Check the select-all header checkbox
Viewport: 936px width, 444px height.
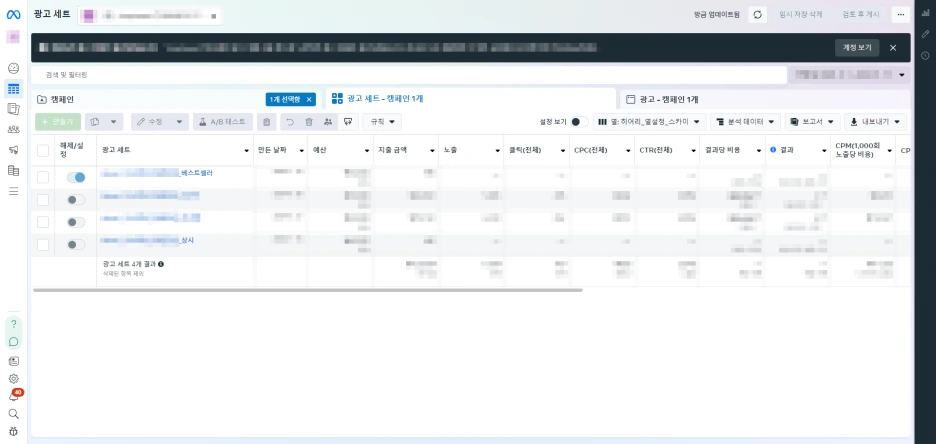(x=43, y=150)
